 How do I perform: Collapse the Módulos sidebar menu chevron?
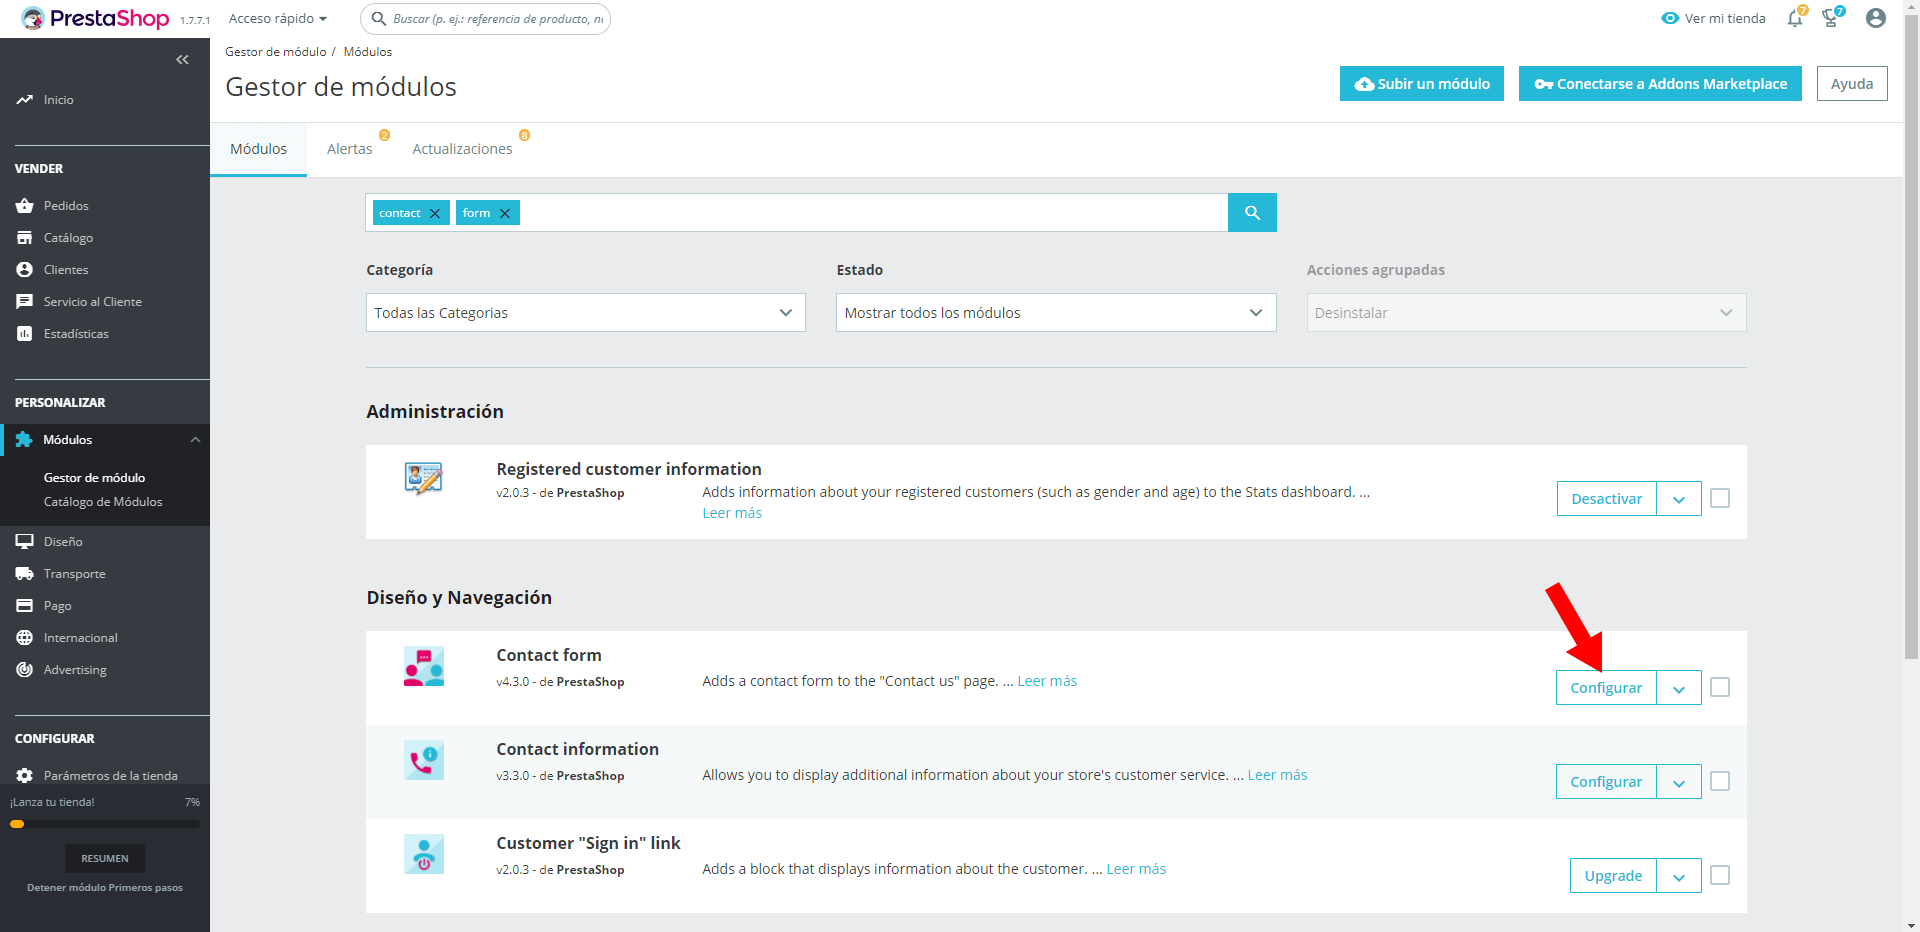[x=195, y=440]
